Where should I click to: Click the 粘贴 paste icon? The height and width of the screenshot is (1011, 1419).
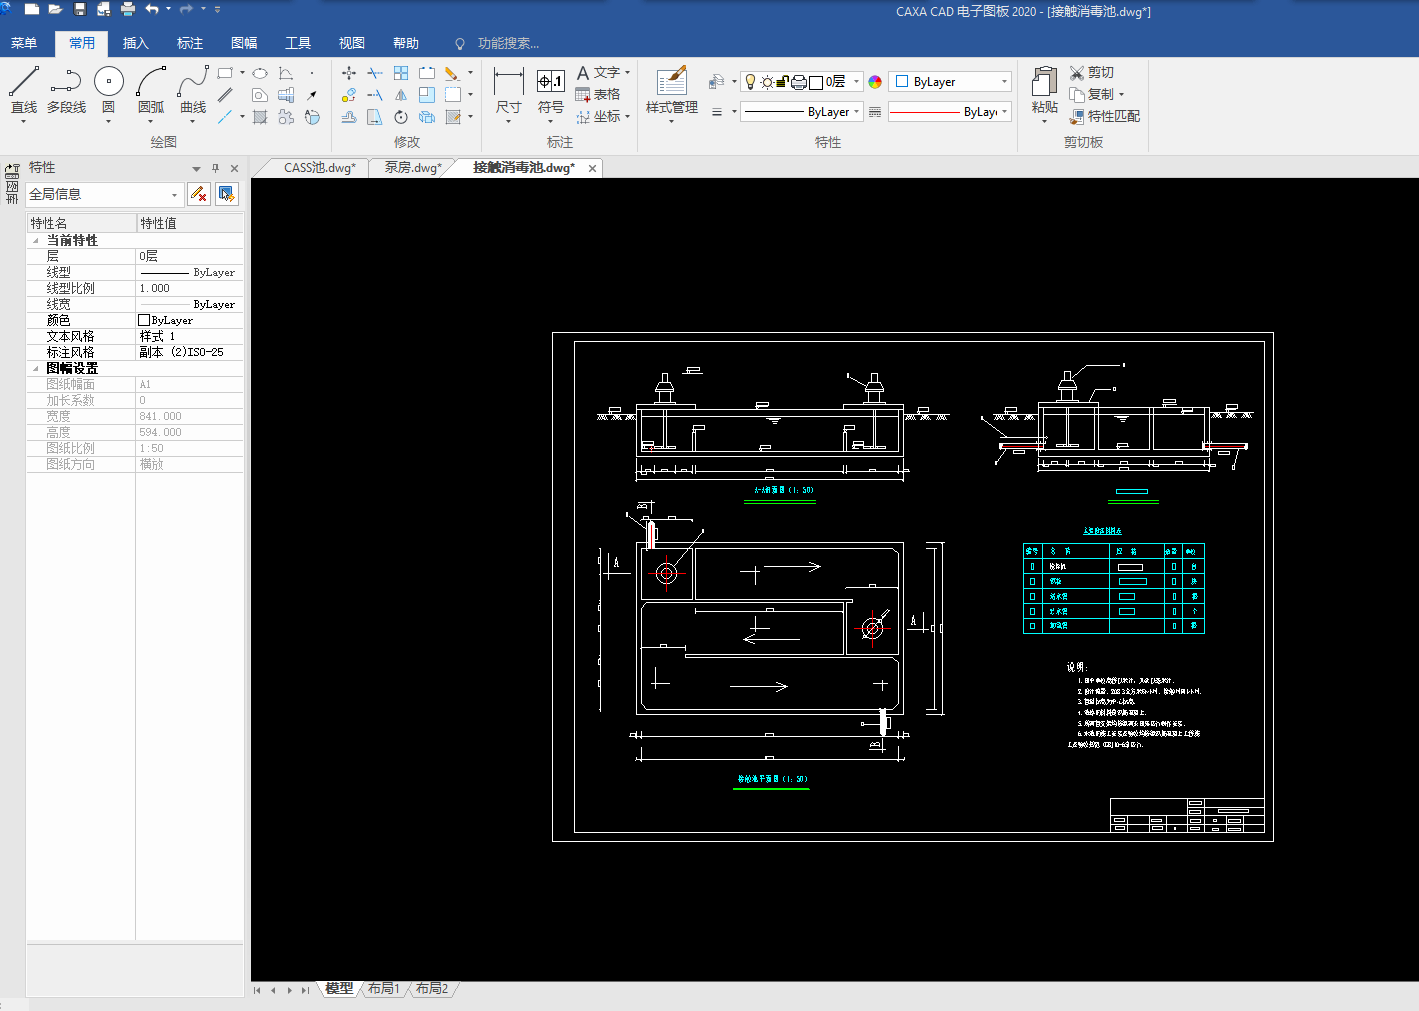(1045, 90)
